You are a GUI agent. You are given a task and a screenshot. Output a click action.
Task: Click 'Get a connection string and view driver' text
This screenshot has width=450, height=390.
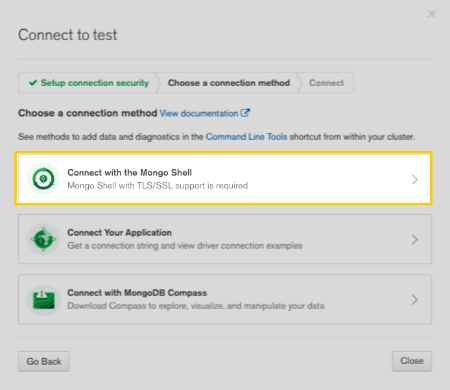185,246
